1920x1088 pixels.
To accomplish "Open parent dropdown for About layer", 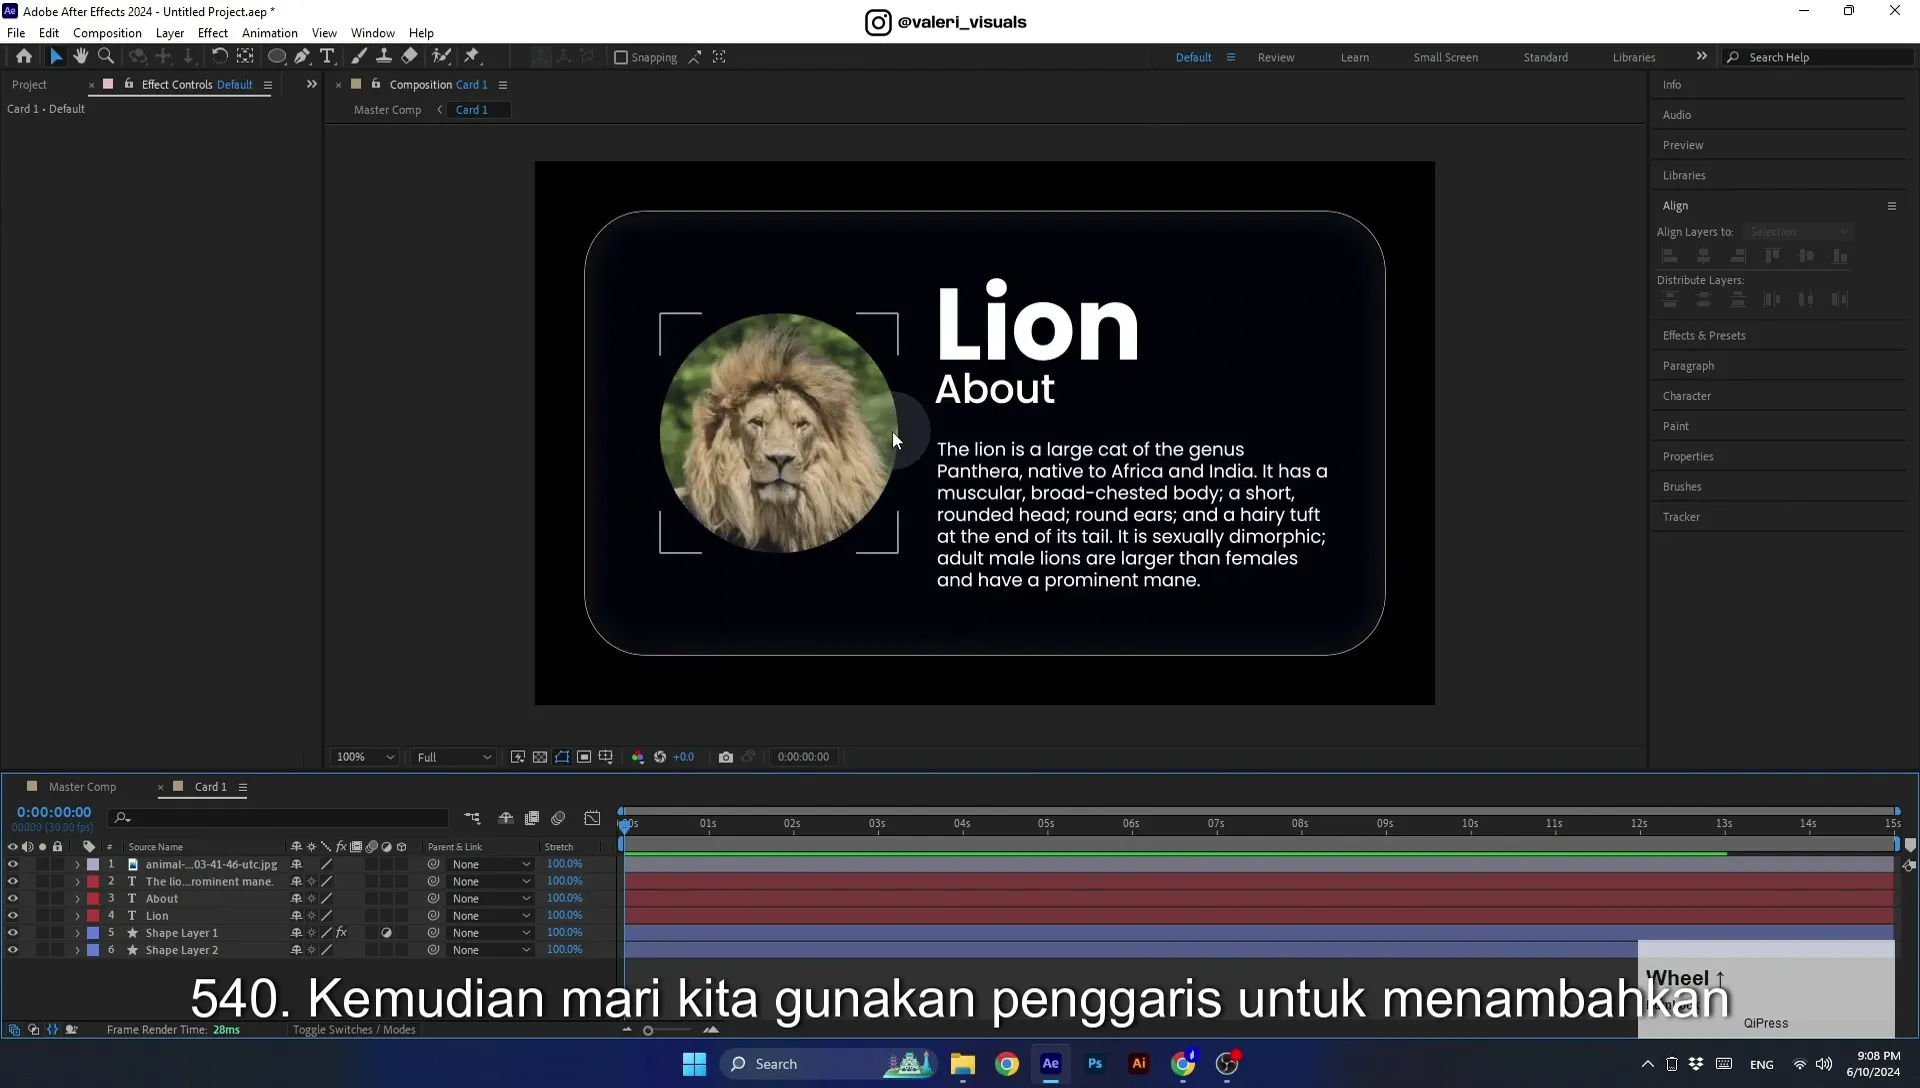I will pyautogui.click(x=490, y=898).
